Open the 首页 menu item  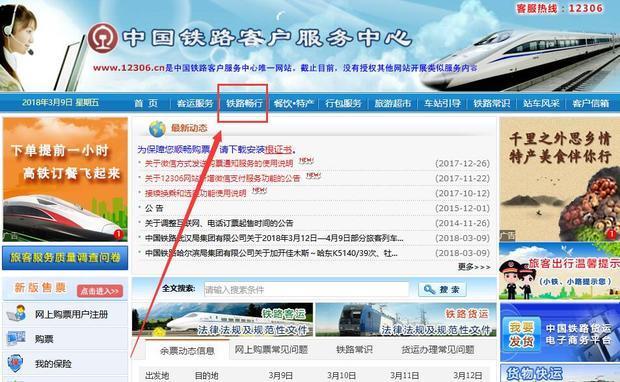click(146, 104)
